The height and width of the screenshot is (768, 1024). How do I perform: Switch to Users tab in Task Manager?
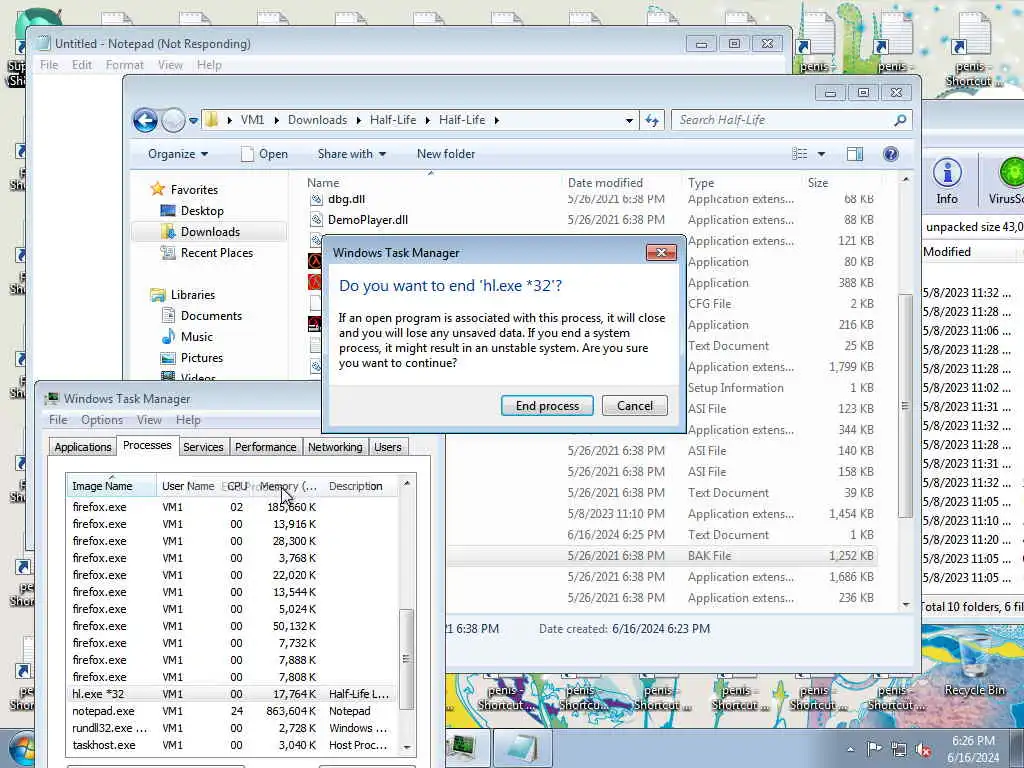388,447
